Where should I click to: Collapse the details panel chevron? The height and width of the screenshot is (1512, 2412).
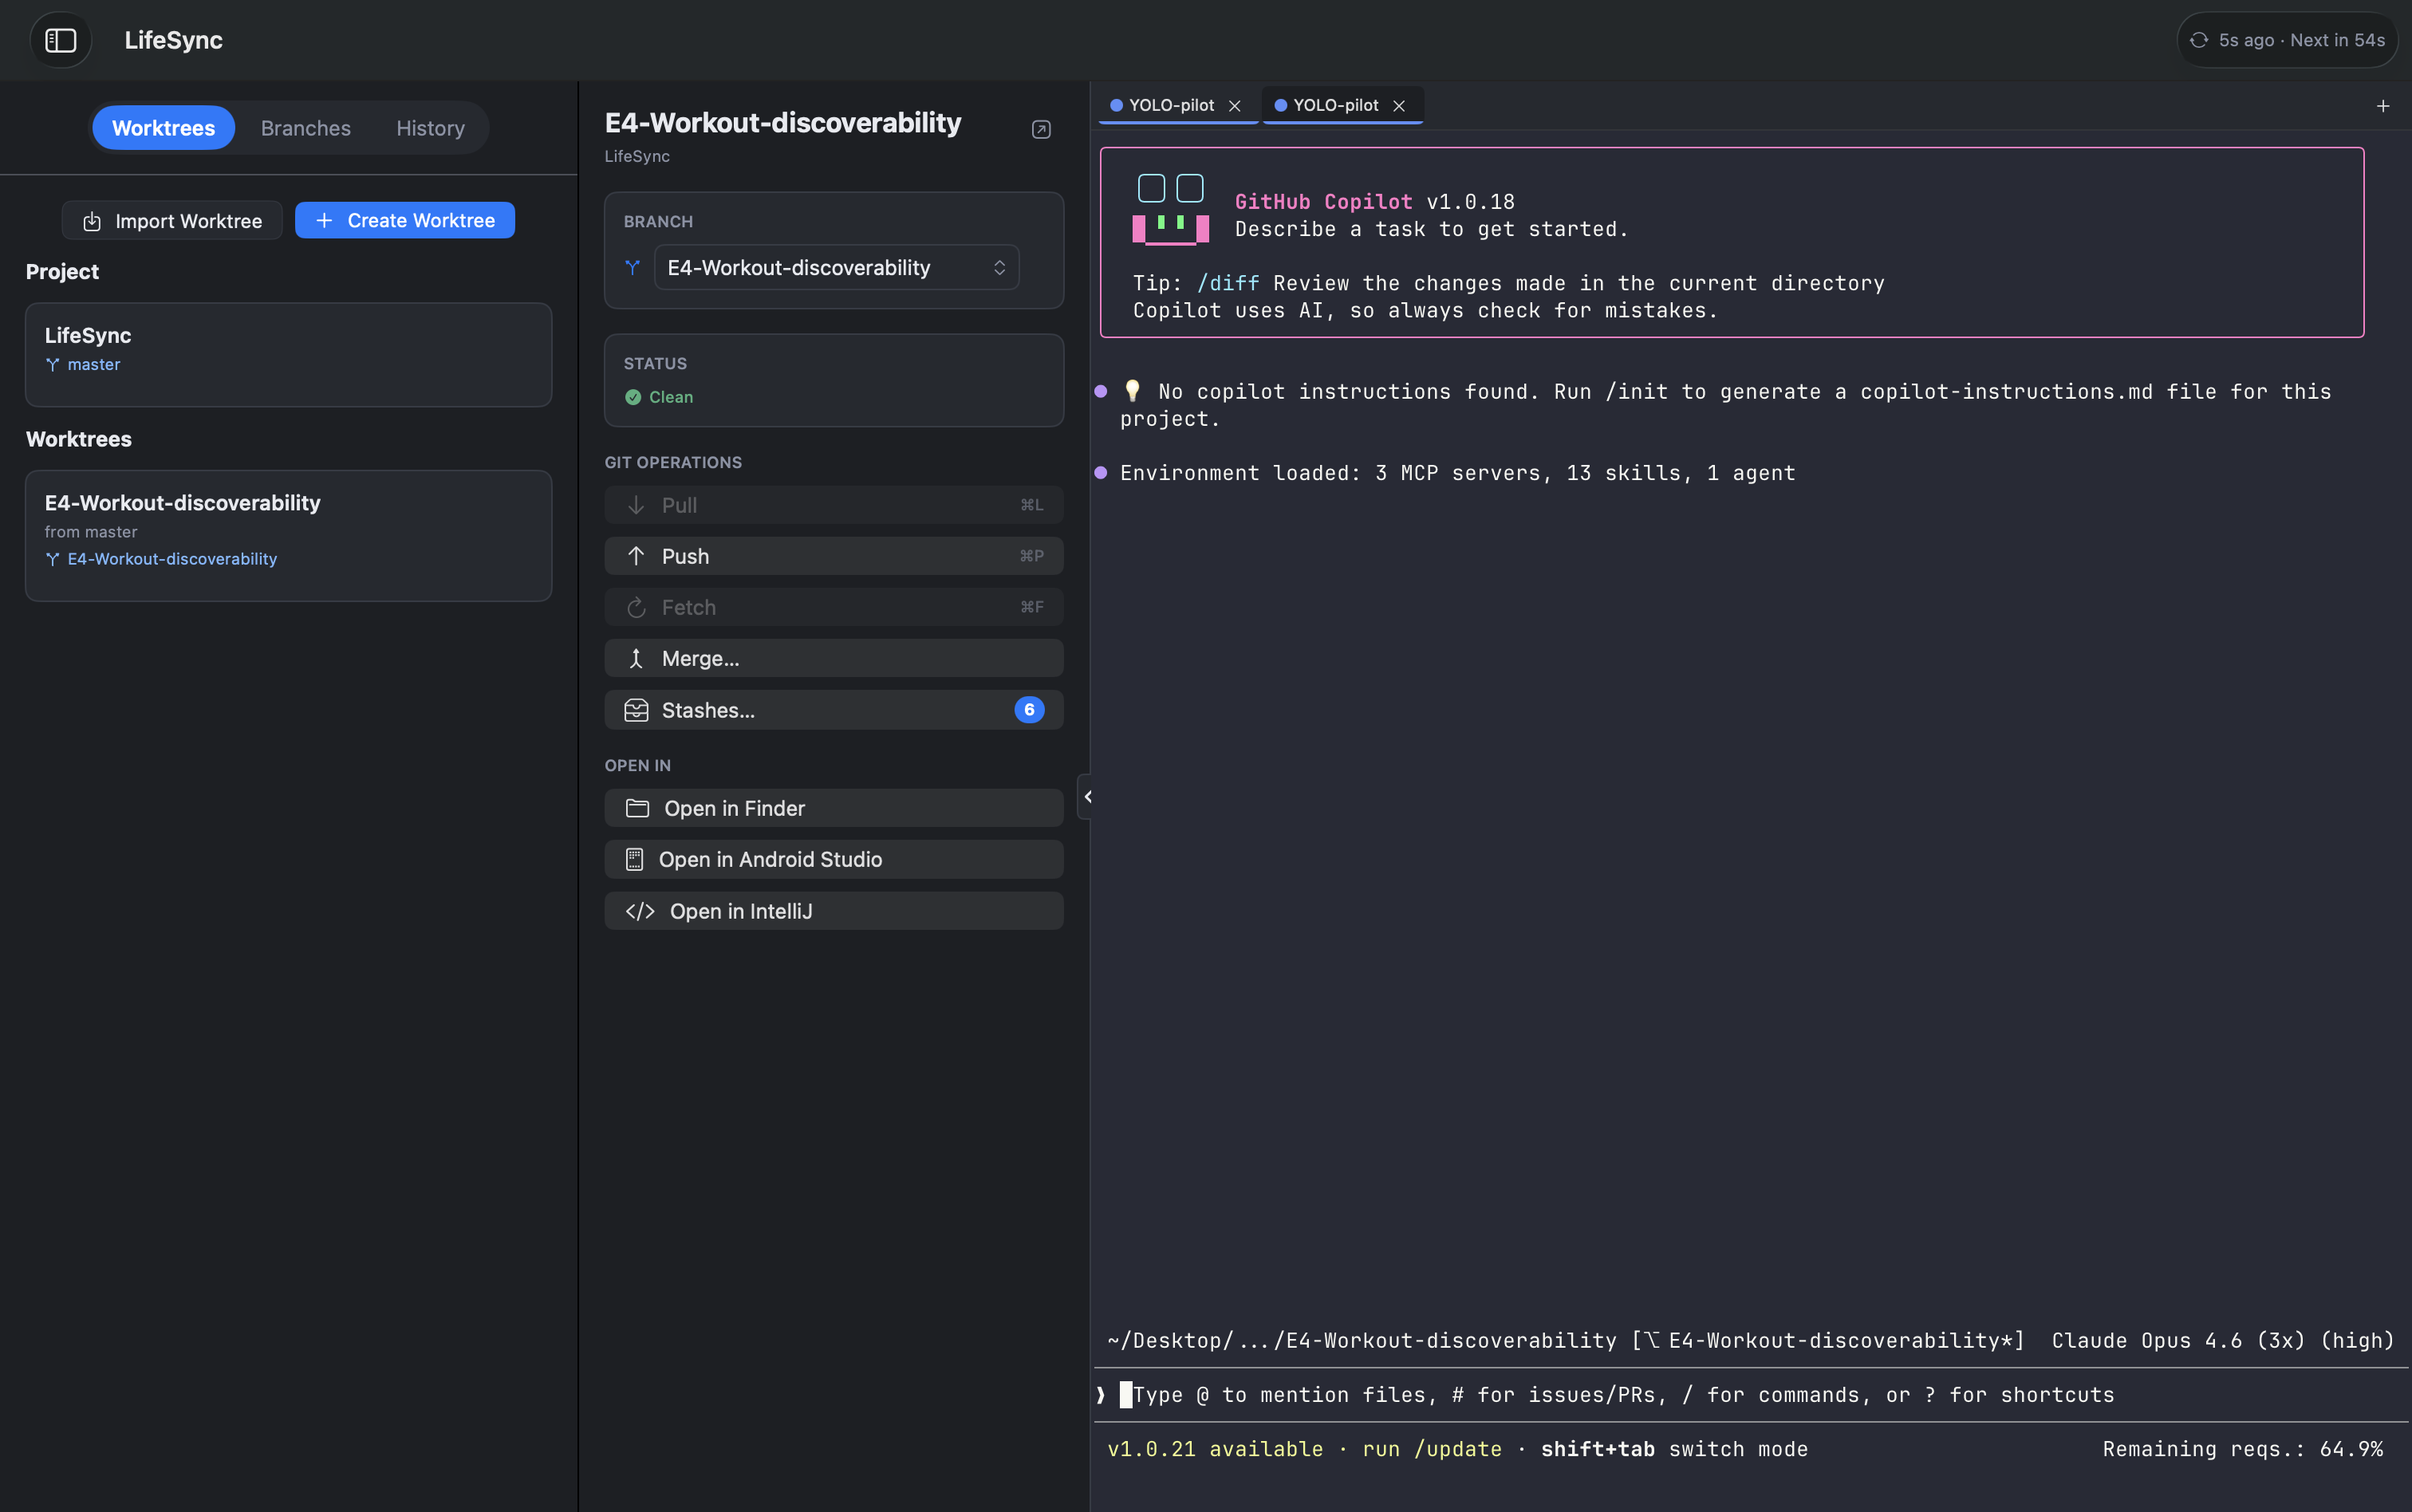pyautogui.click(x=1087, y=797)
